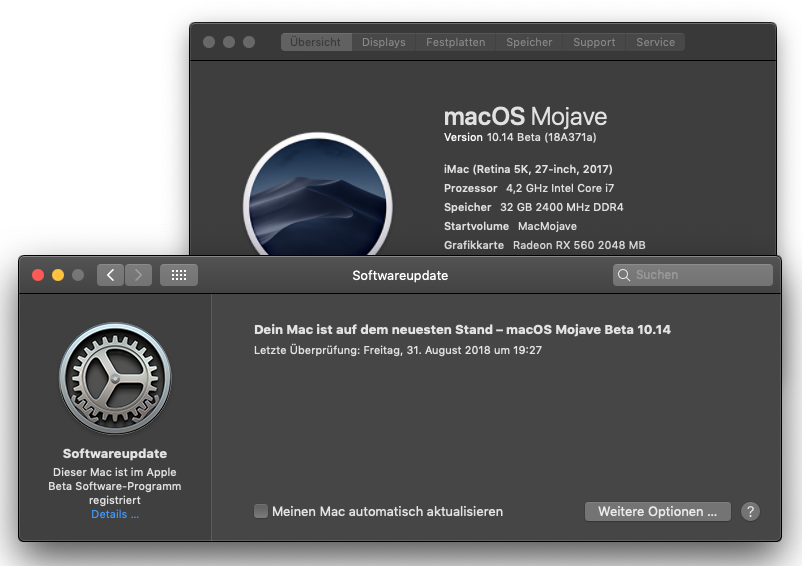The height and width of the screenshot is (566, 802).
Task: Go forward with the right chevron button
Action: coord(138,275)
